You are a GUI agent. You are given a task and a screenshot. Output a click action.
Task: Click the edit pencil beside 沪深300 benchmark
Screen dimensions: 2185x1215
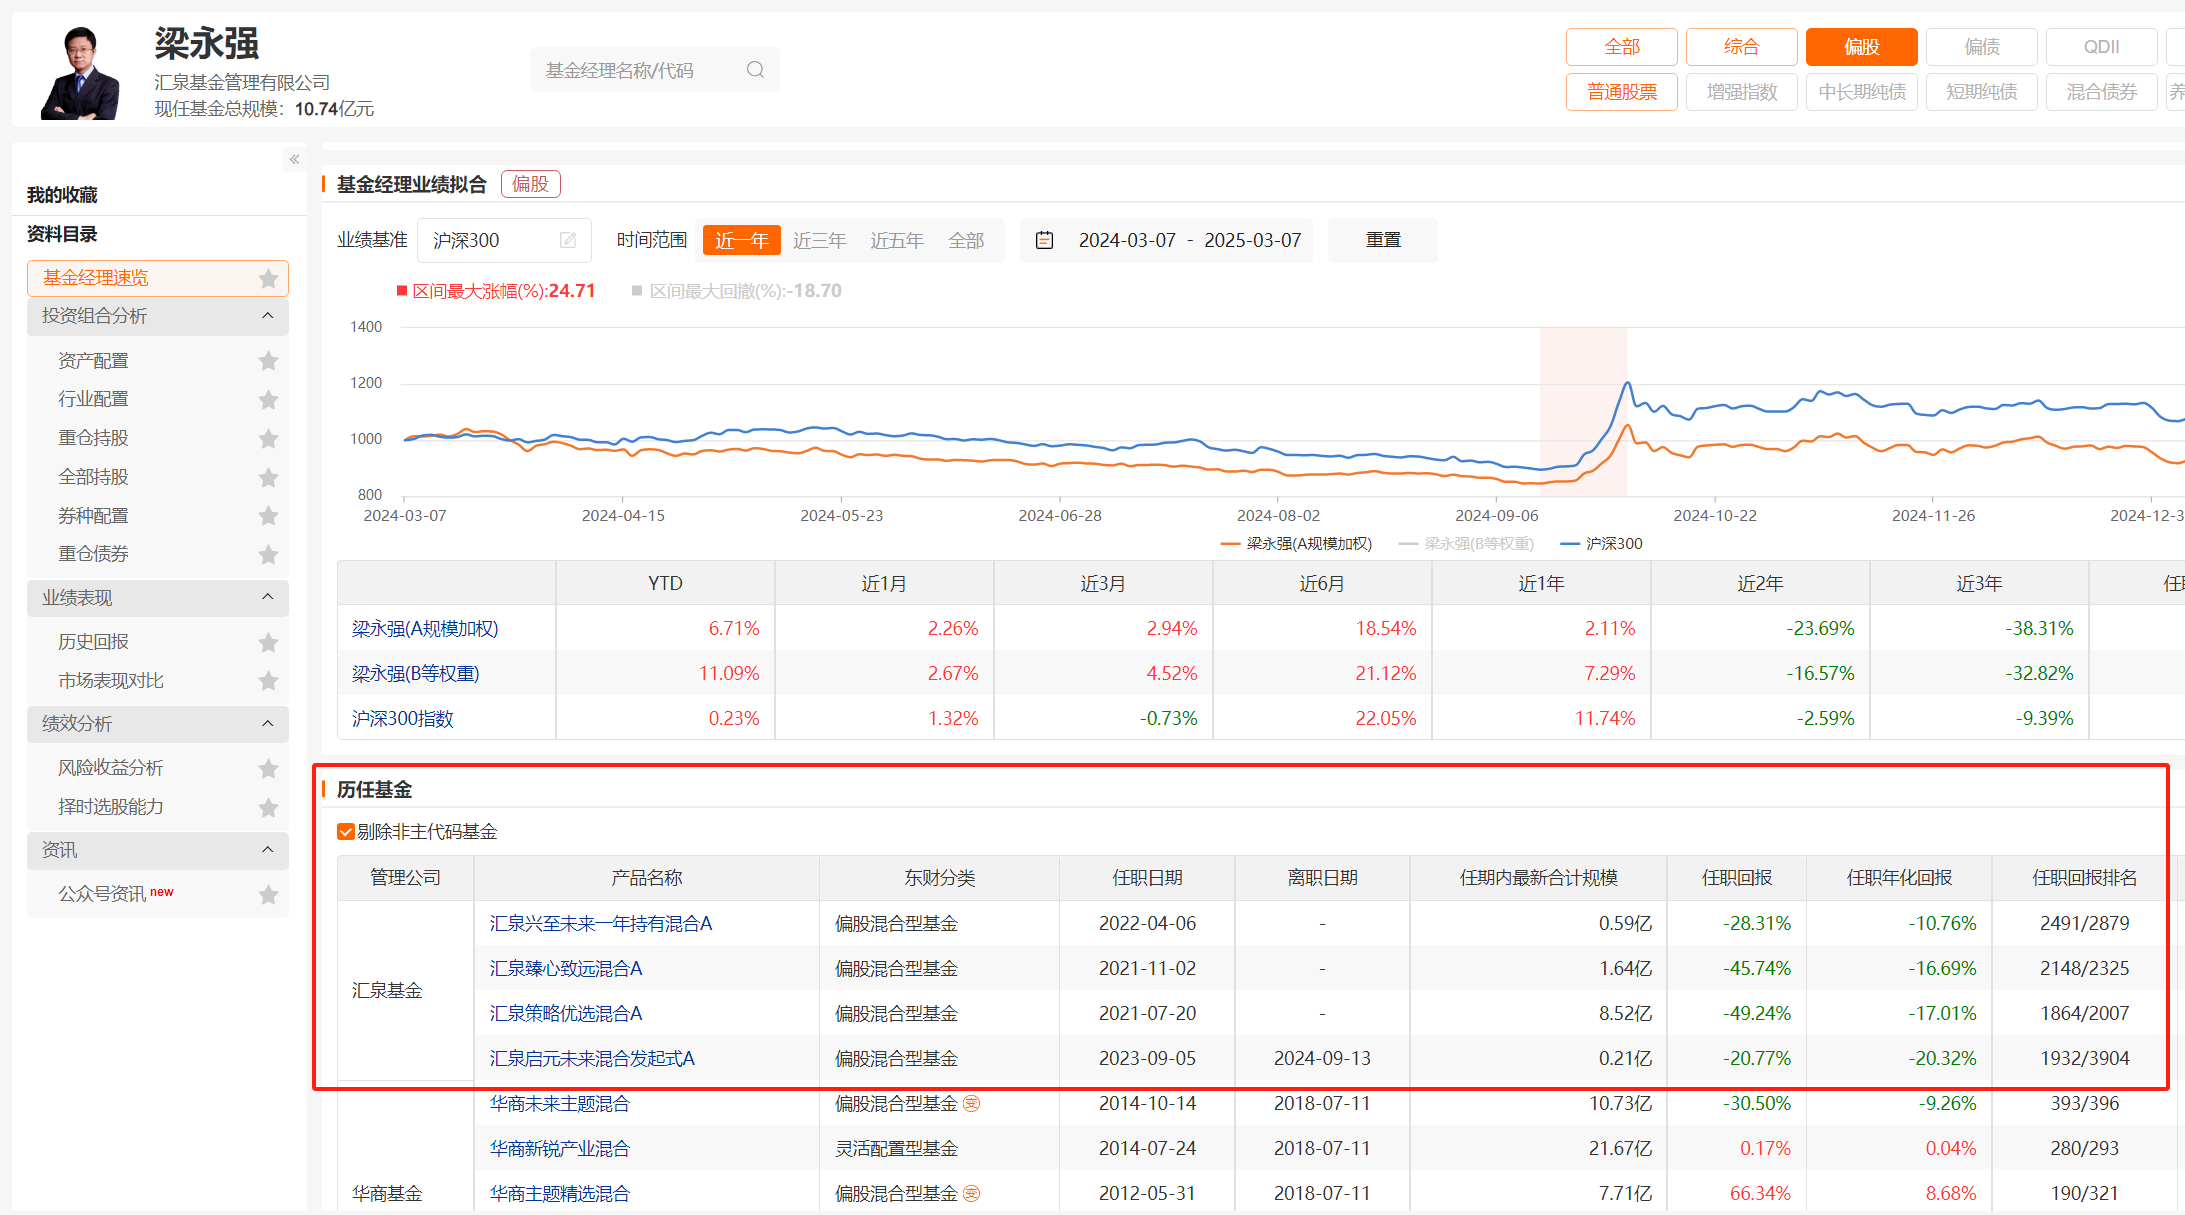pyautogui.click(x=567, y=240)
